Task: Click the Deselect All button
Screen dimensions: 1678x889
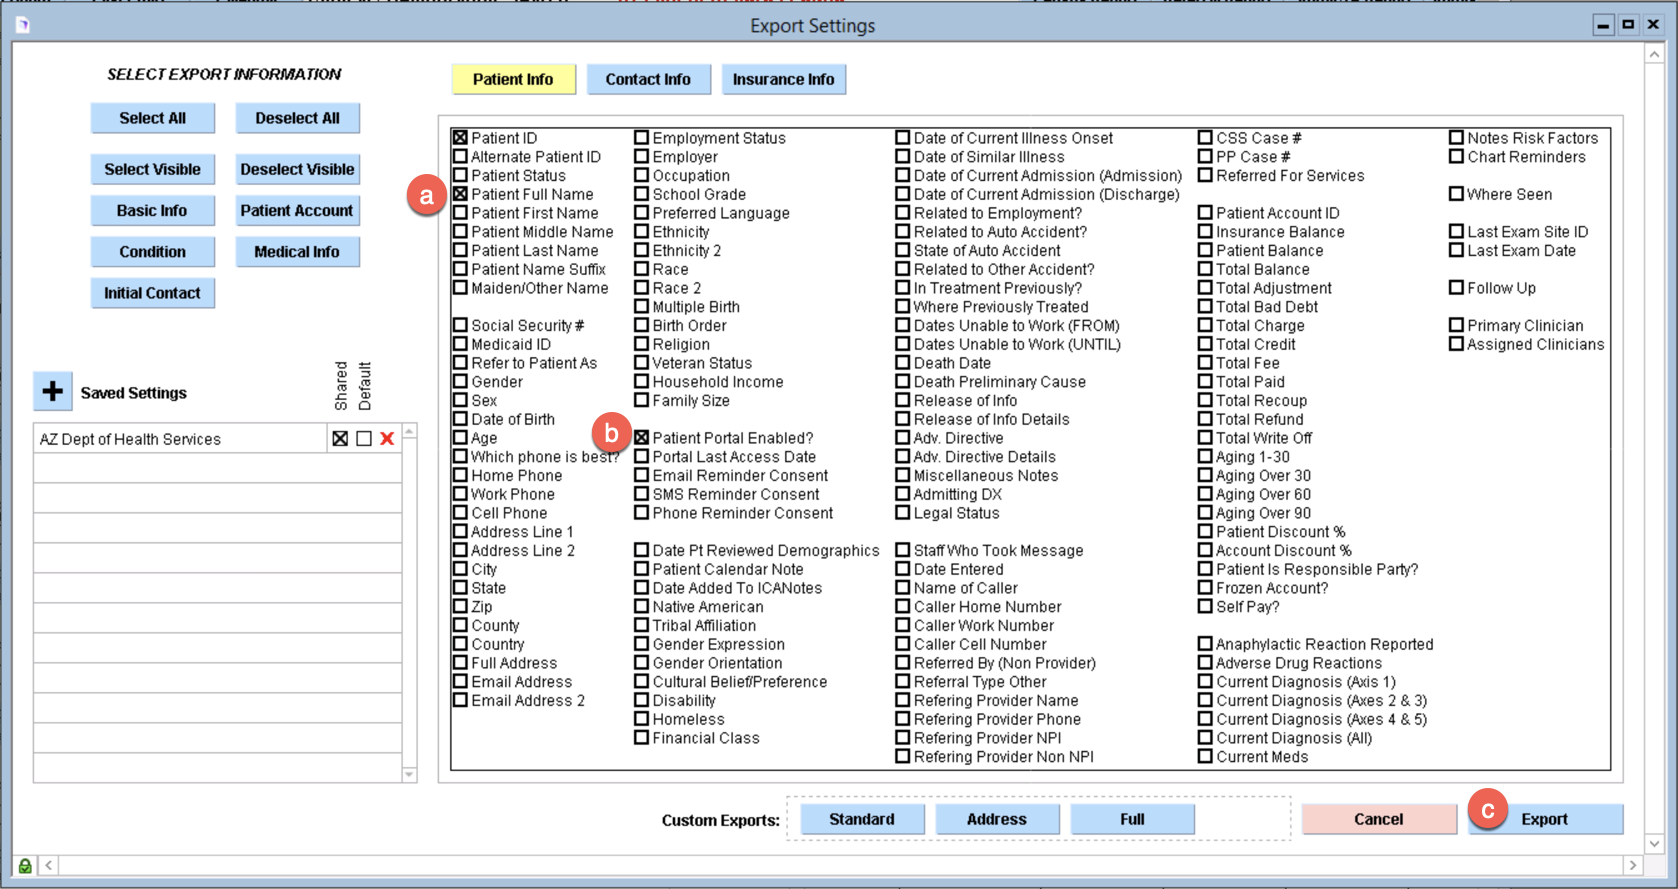Action: [x=297, y=118]
